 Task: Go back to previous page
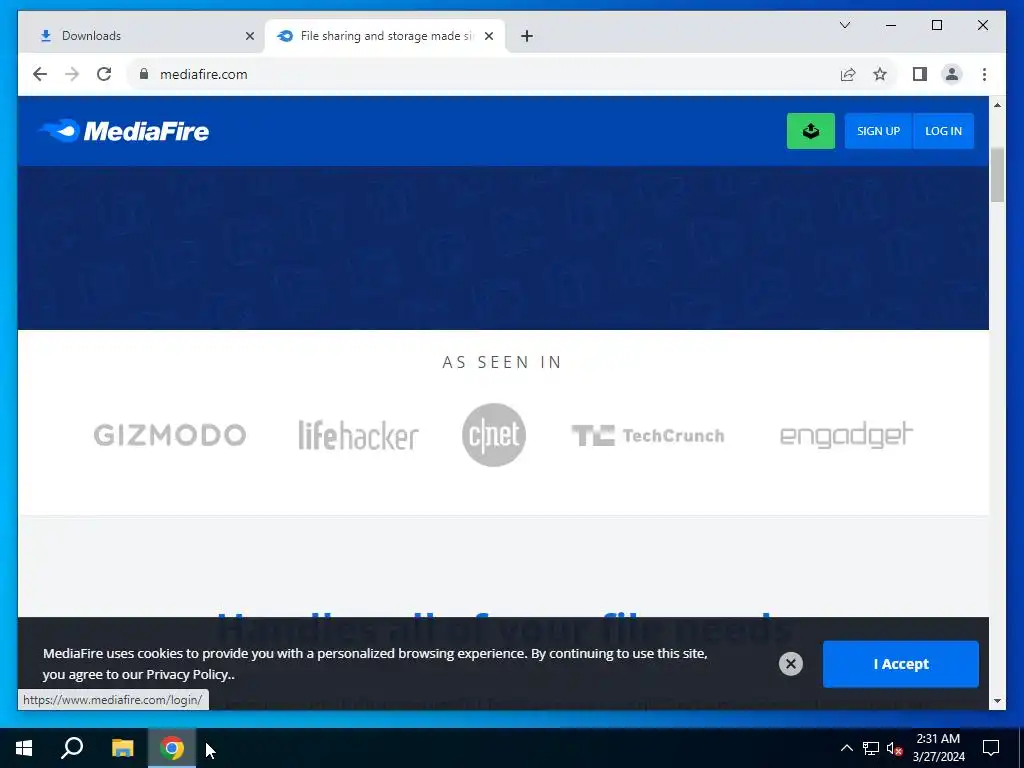40,74
